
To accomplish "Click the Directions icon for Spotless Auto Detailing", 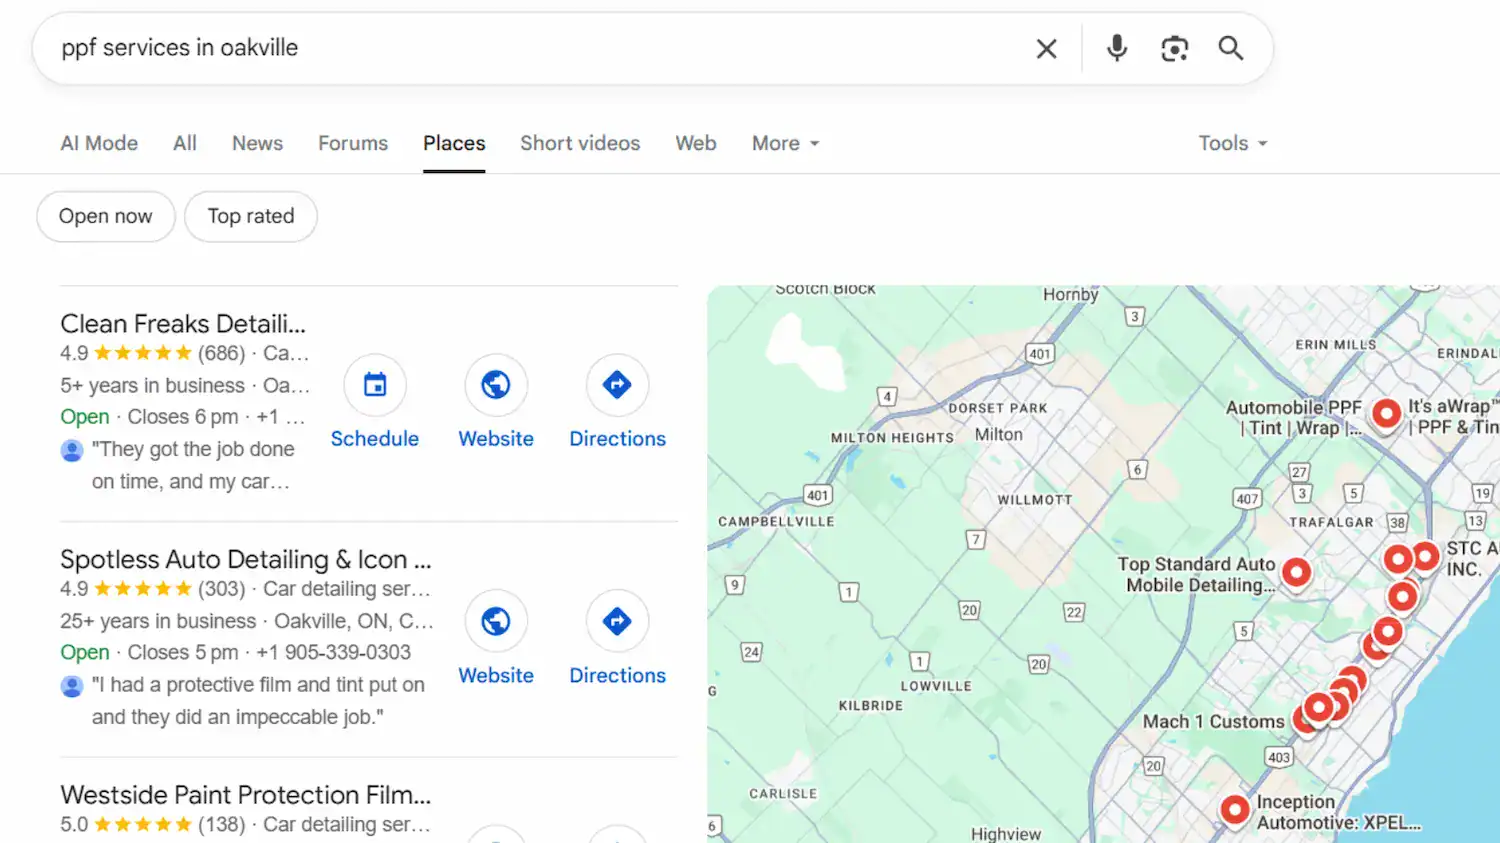I will [617, 621].
